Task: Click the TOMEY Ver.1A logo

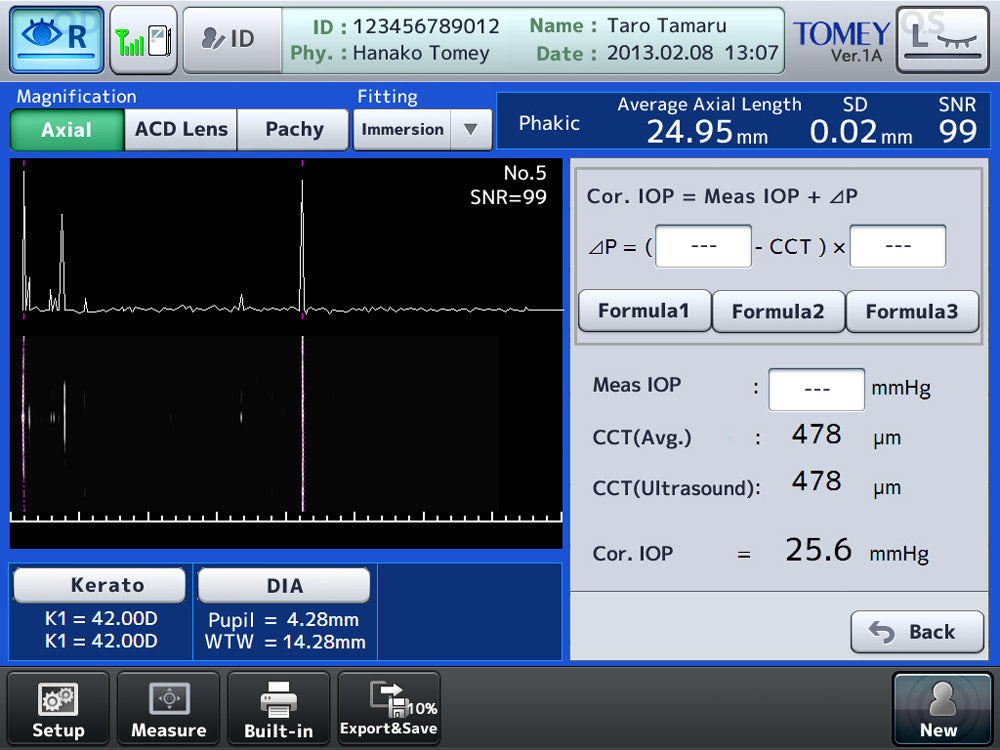Action: (x=841, y=40)
